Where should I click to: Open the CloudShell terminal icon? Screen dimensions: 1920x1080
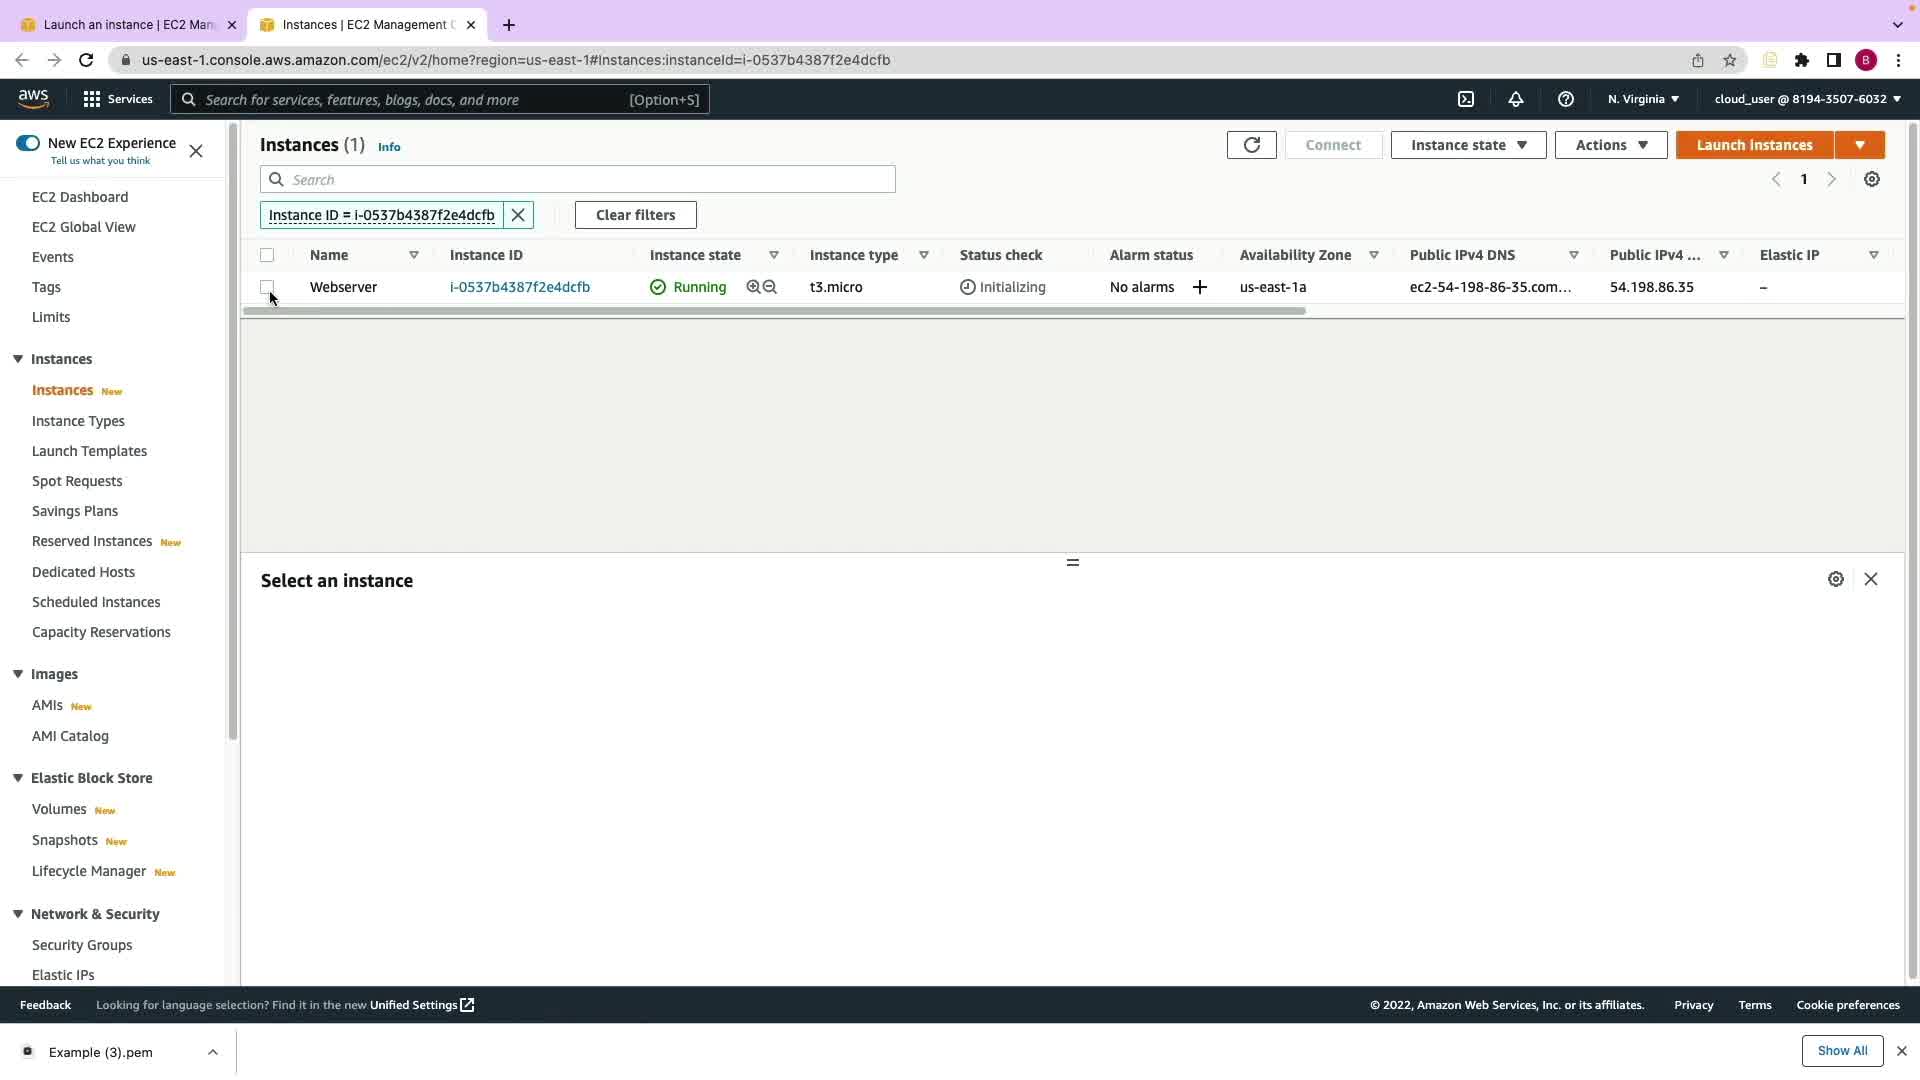pyautogui.click(x=1466, y=99)
